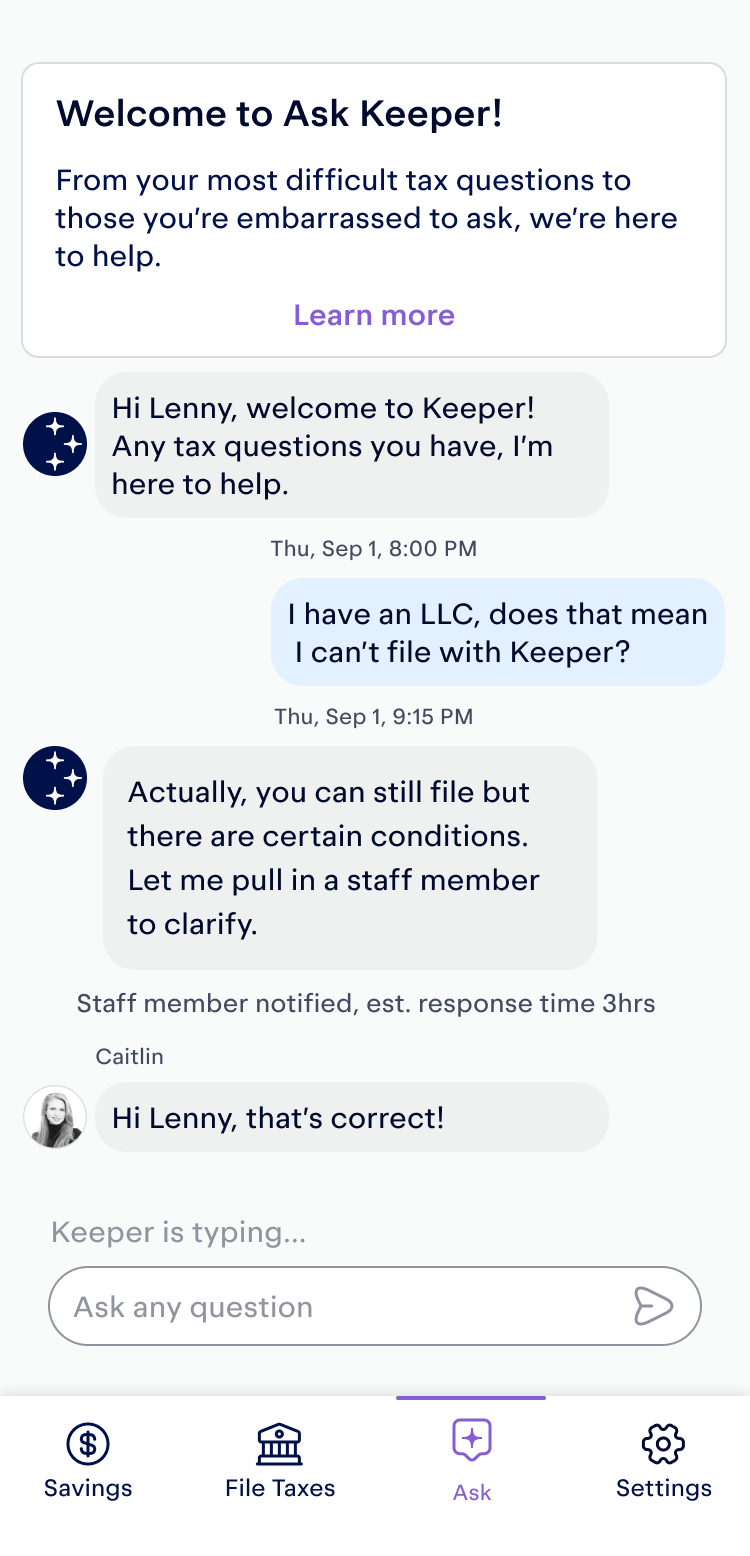The image size is (750, 1556).
Task: Tap the File Taxes bank icon
Action: coord(280,1443)
